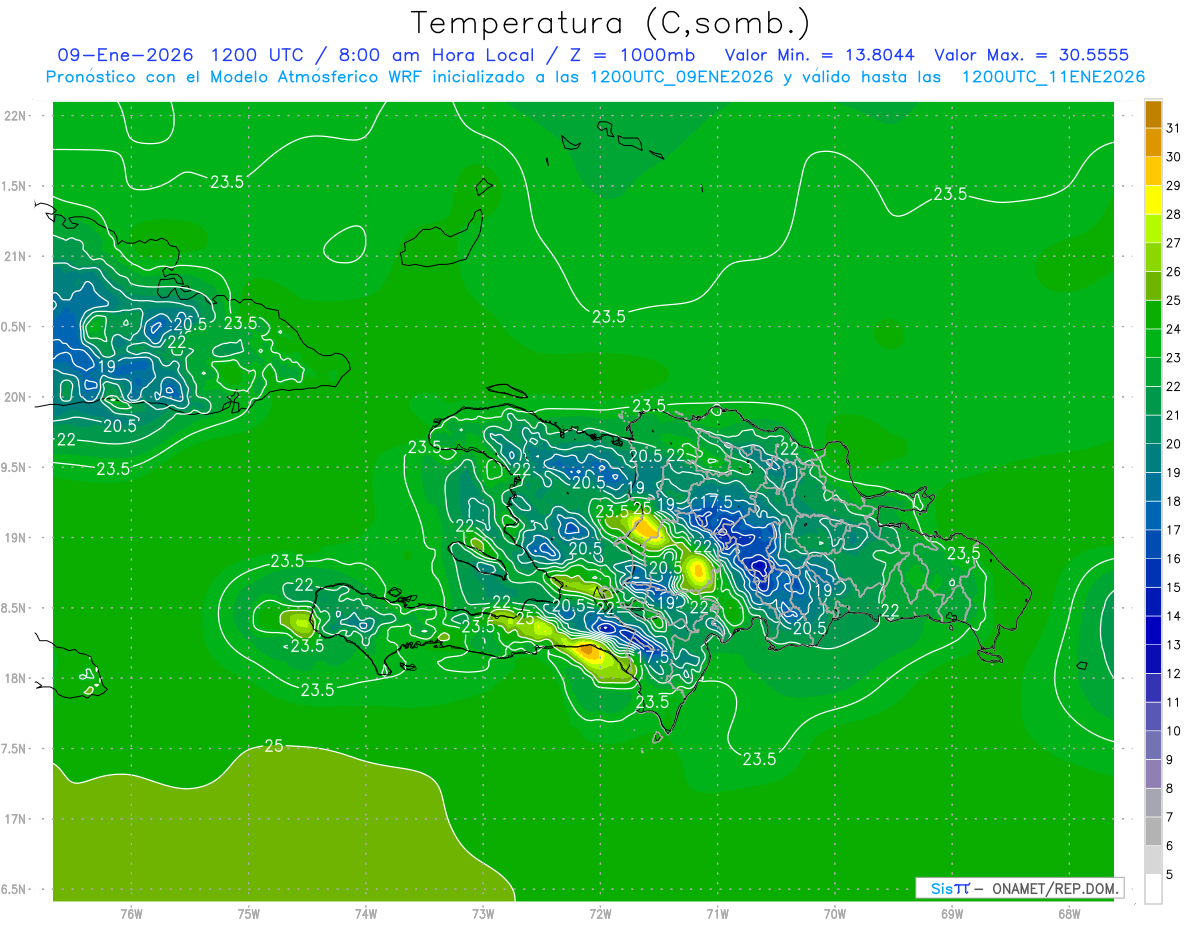Click the "72W" longitude axis label
The image size is (1200, 927).
(x=600, y=914)
